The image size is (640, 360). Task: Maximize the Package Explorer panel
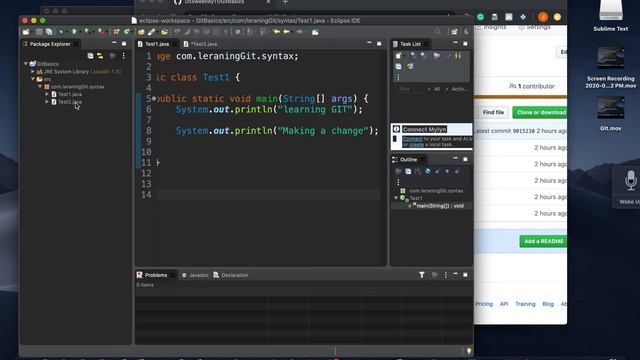[x=124, y=44]
